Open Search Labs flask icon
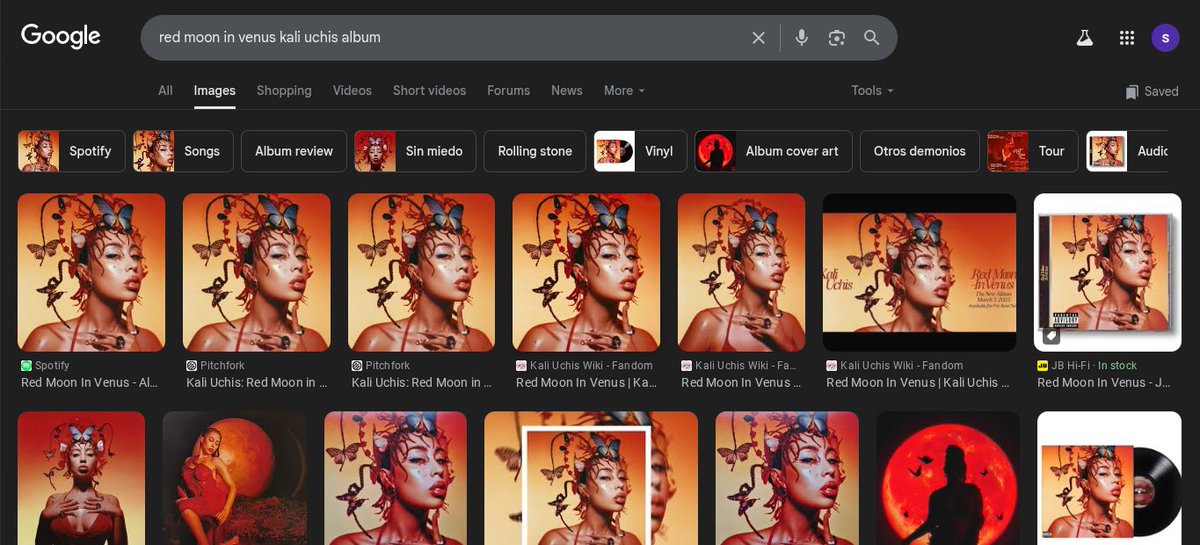This screenshot has width=1200, height=545. 1084,38
